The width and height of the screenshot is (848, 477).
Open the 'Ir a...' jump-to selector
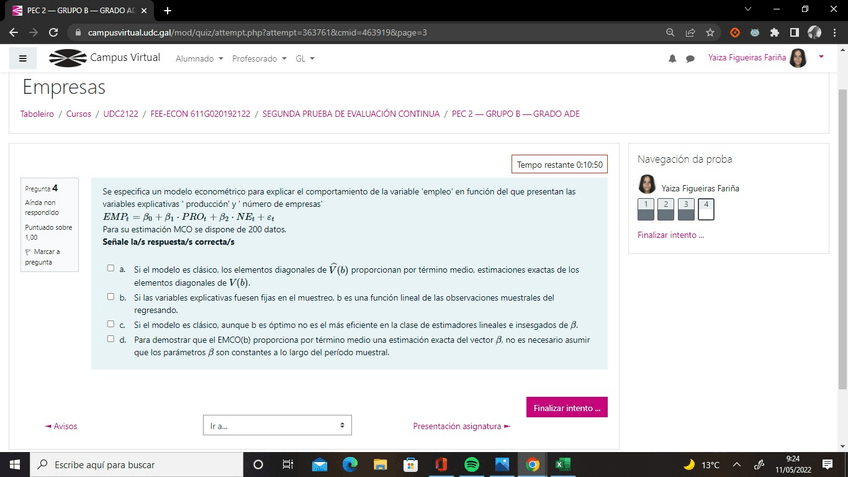[277, 425]
